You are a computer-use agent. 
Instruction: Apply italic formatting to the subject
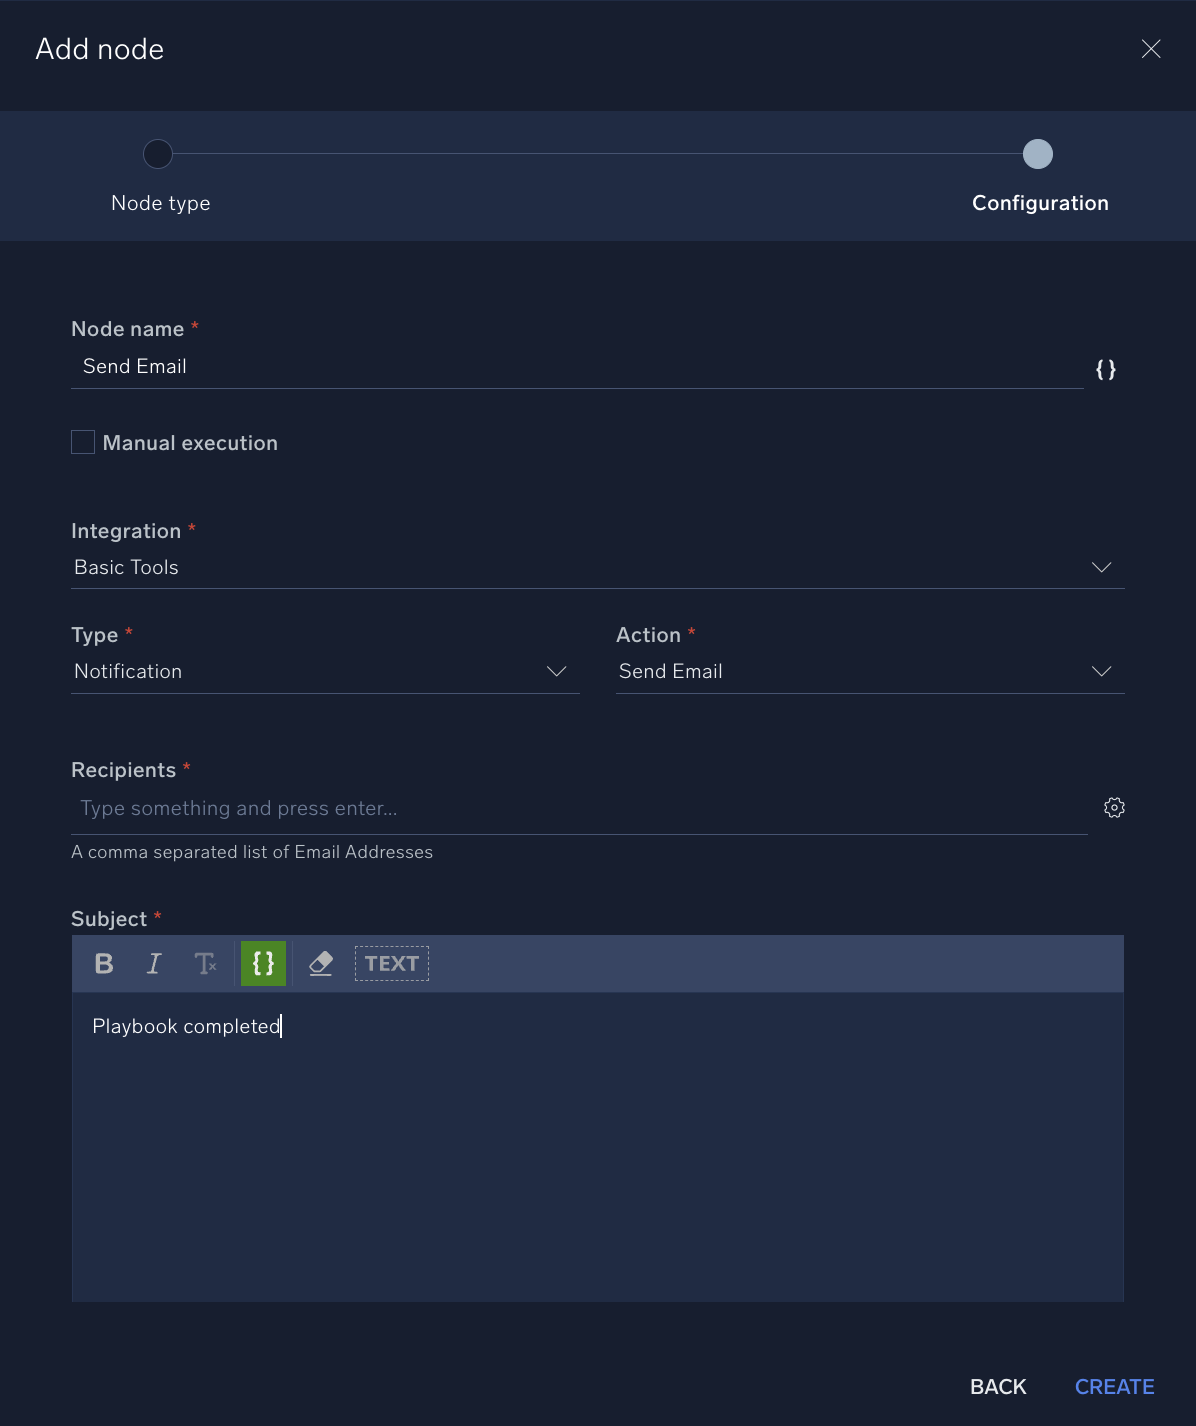pos(153,963)
